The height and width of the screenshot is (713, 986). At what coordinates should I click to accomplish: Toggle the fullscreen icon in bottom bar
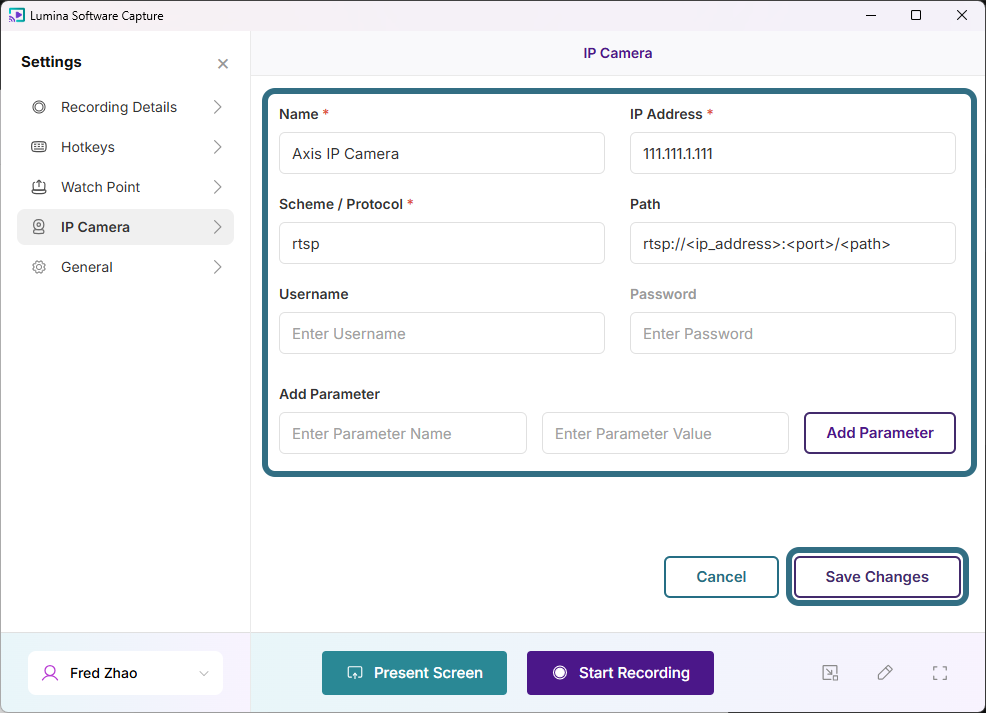pyautogui.click(x=939, y=673)
